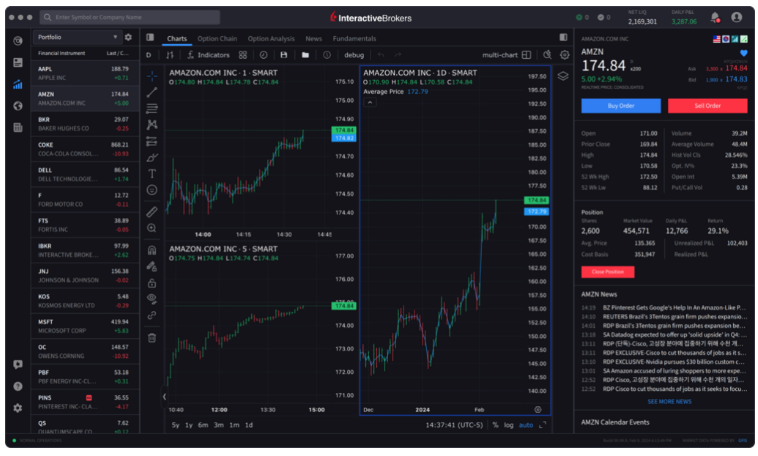758x456 pixels.
Task: Select the crosshair cursor drawing tool
Action: point(152,76)
